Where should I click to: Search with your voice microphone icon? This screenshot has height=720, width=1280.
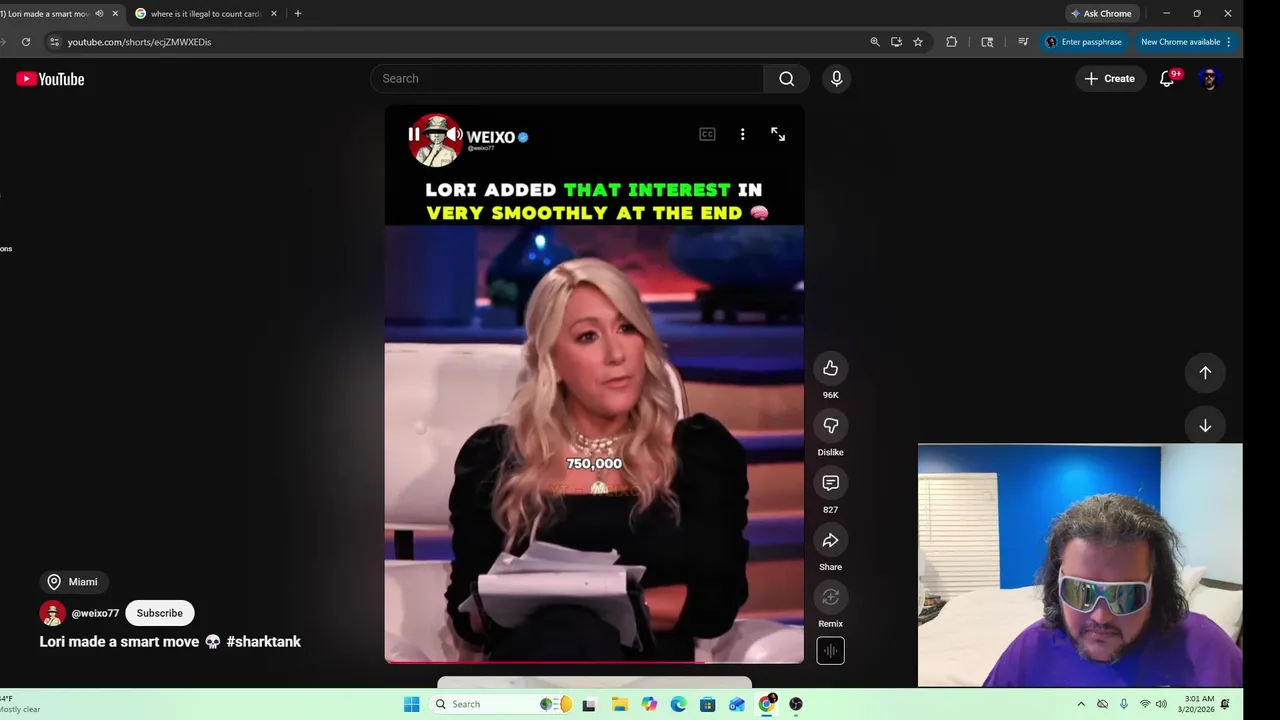pyautogui.click(x=837, y=79)
